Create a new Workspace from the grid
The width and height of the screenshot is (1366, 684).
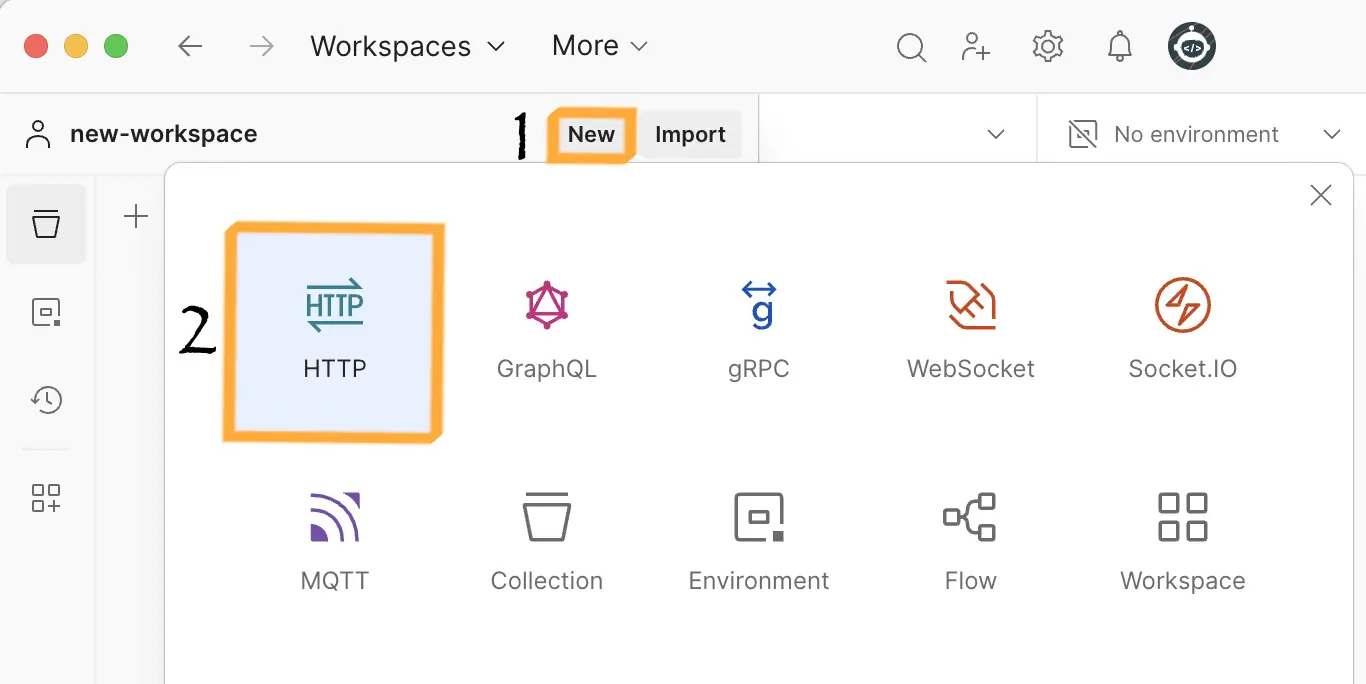(x=1182, y=542)
